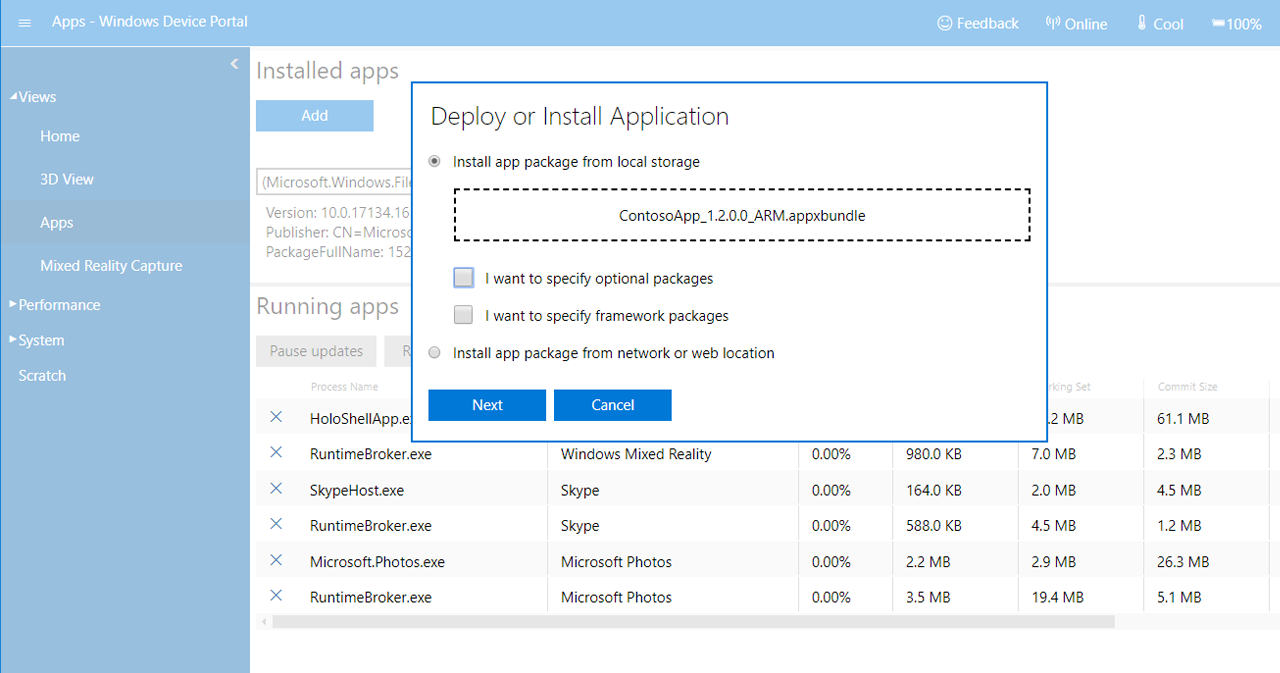Open the hamburger menu icon
The height and width of the screenshot is (673, 1280).
click(x=25, y=23)
